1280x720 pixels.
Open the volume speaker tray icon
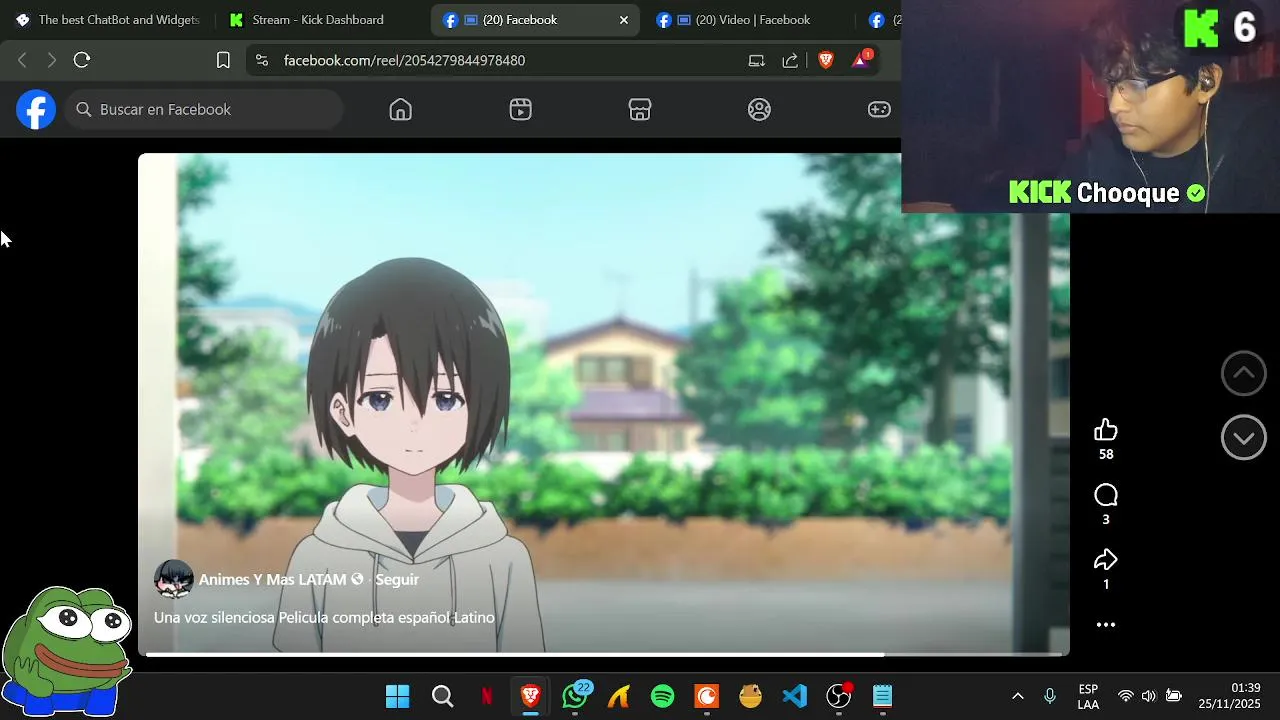pos(1149,696)
